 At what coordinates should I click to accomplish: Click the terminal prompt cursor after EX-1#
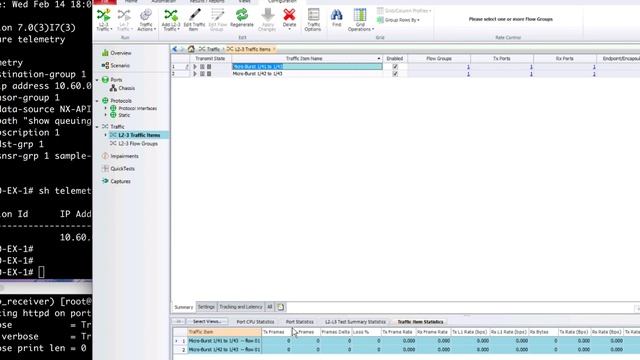coord(41,272)
